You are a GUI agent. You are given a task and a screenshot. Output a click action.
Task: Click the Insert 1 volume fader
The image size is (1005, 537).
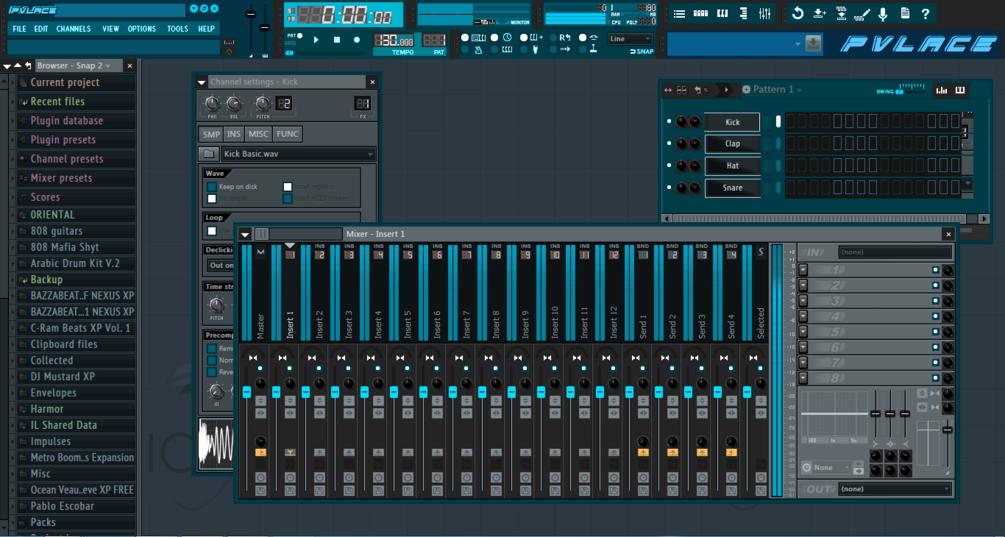point(276,392)
